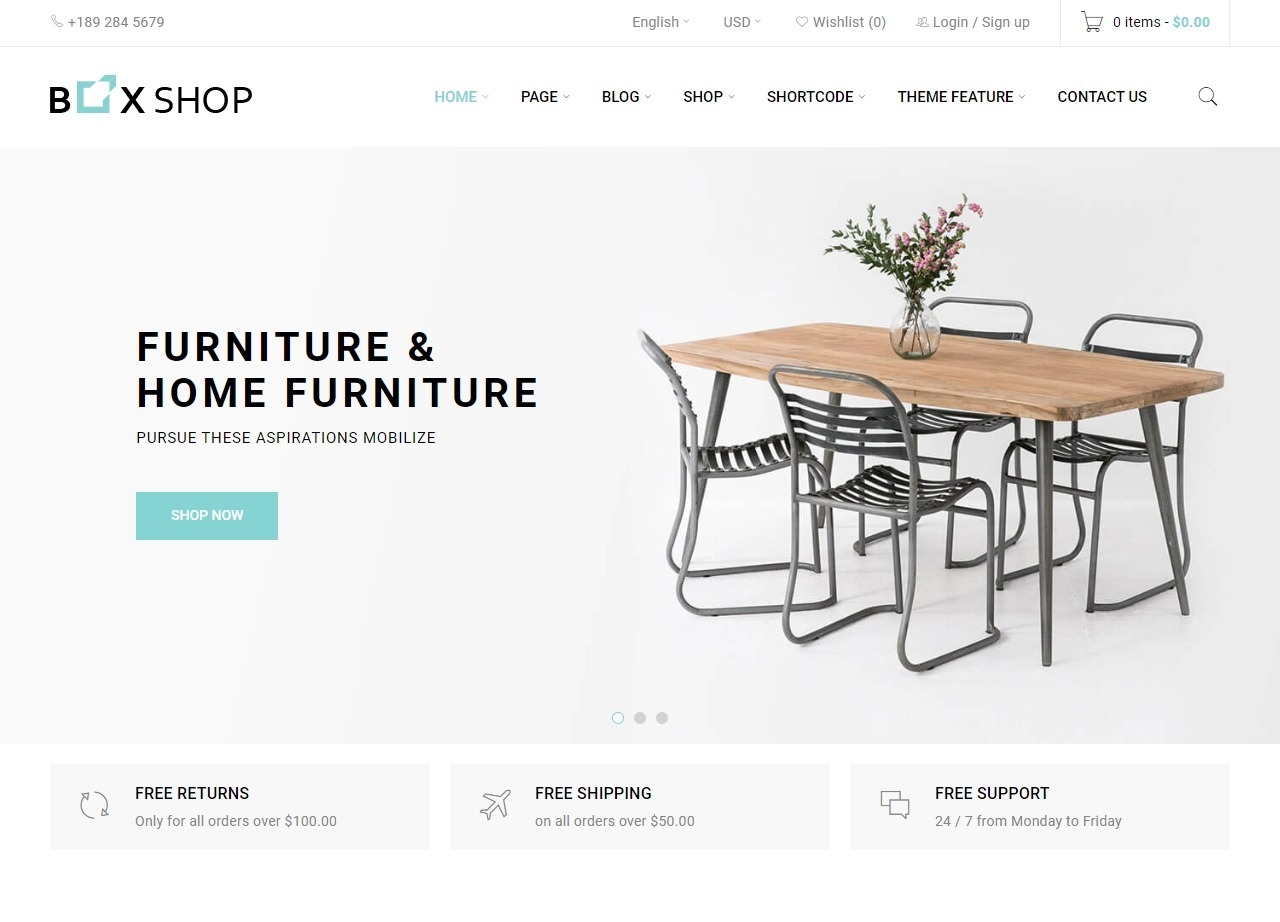This screenshot has width=1280, height=922.
Task: Click the phone icon beside the number
Action: [57, 22]
